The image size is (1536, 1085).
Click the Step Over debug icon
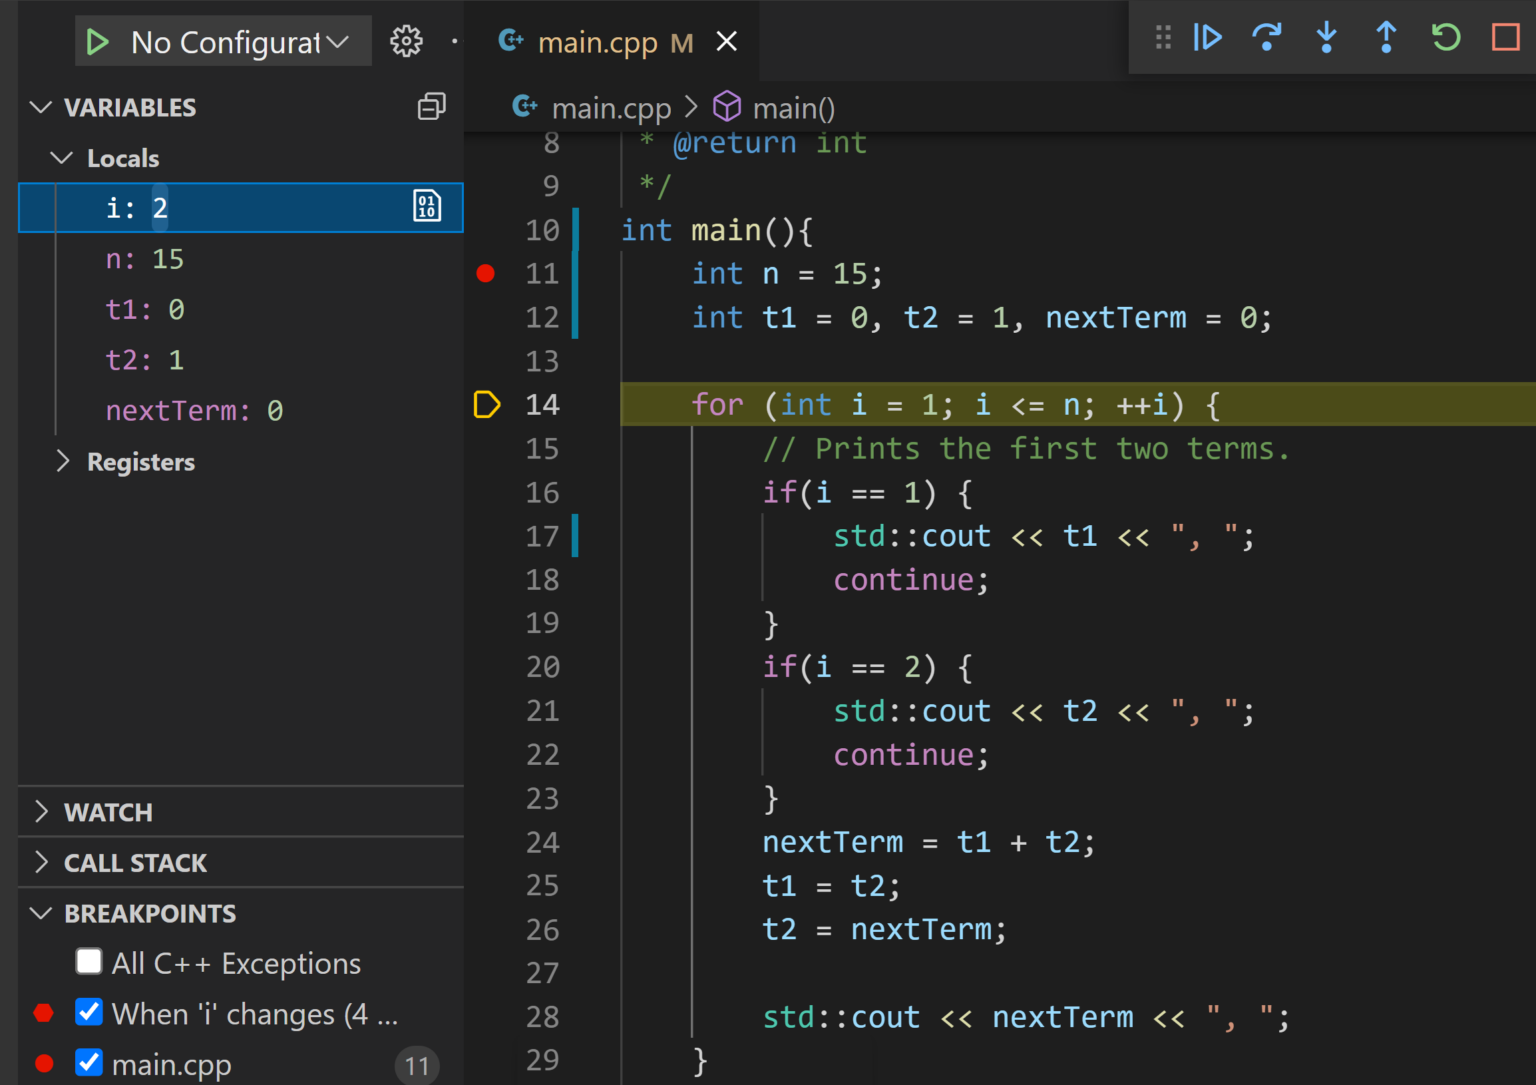point(1266,38)
